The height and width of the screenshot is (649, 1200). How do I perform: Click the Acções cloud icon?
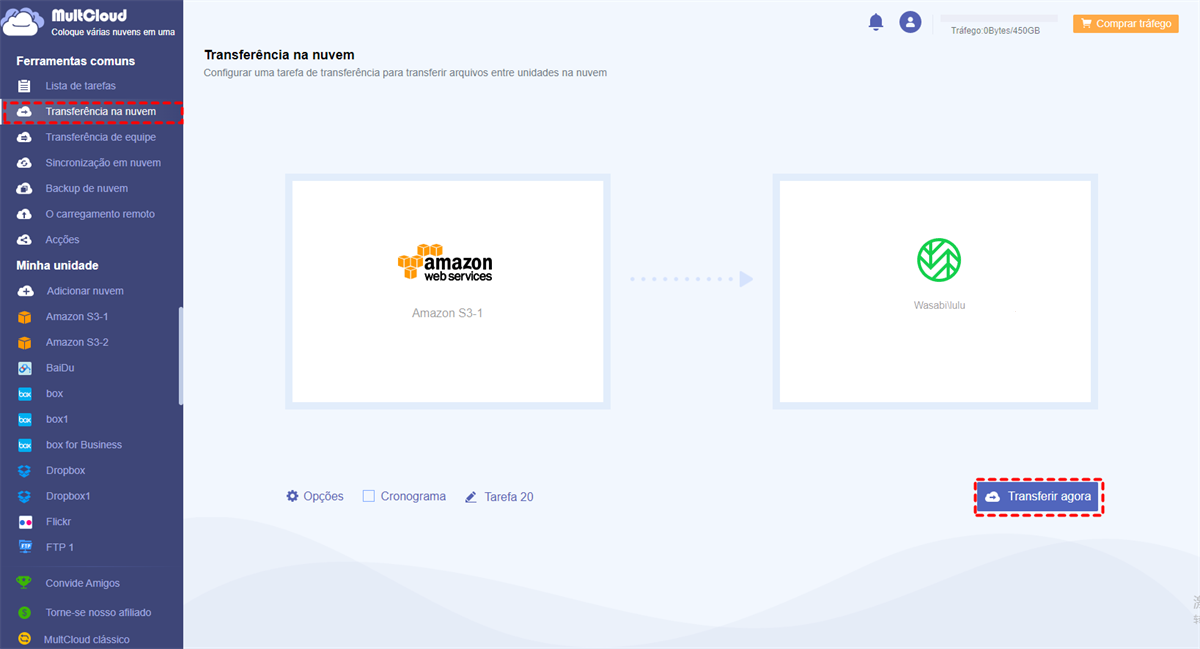24,240
